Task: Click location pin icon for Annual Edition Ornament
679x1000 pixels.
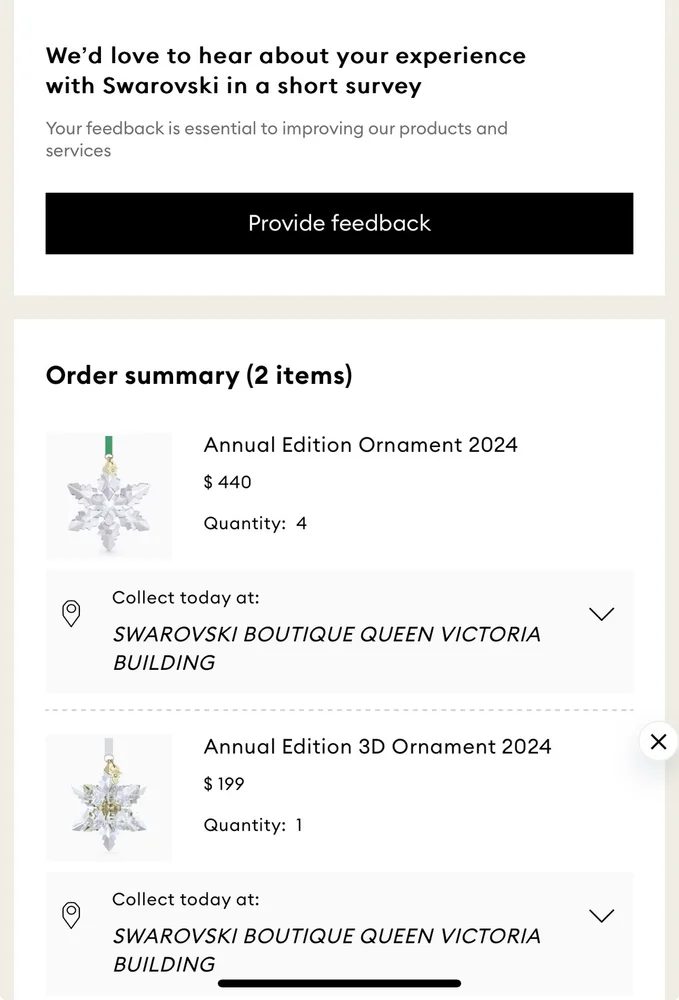Action: click(71, 613)
